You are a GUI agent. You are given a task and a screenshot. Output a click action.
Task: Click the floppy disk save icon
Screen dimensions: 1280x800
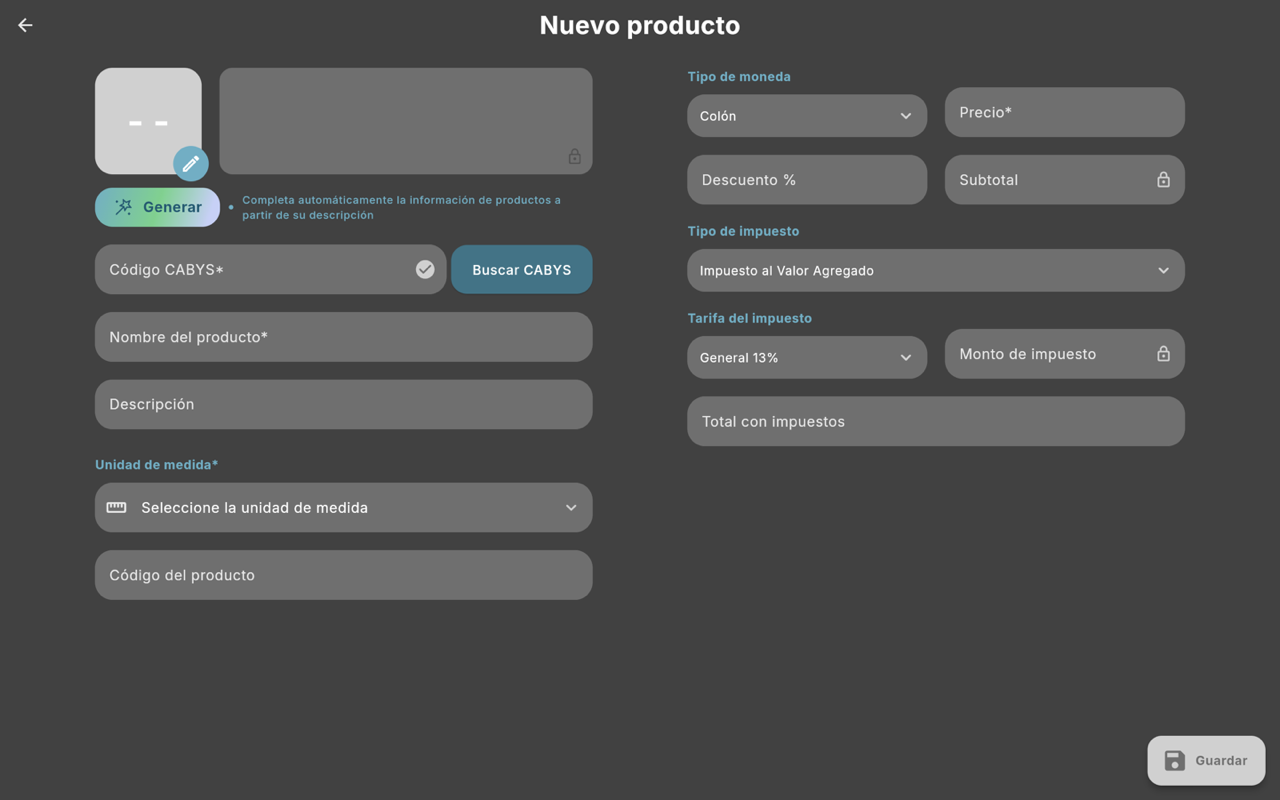(x=1175, y=761)
